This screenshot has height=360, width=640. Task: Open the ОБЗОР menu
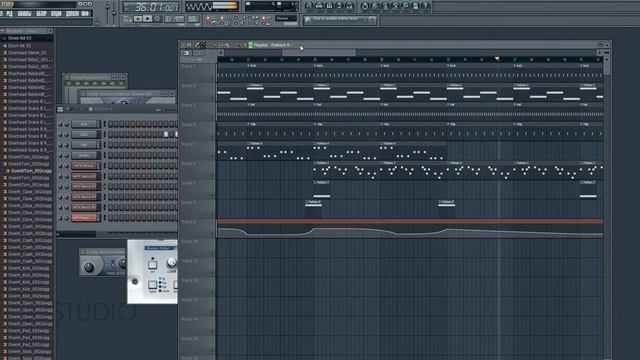click(41, 13)
